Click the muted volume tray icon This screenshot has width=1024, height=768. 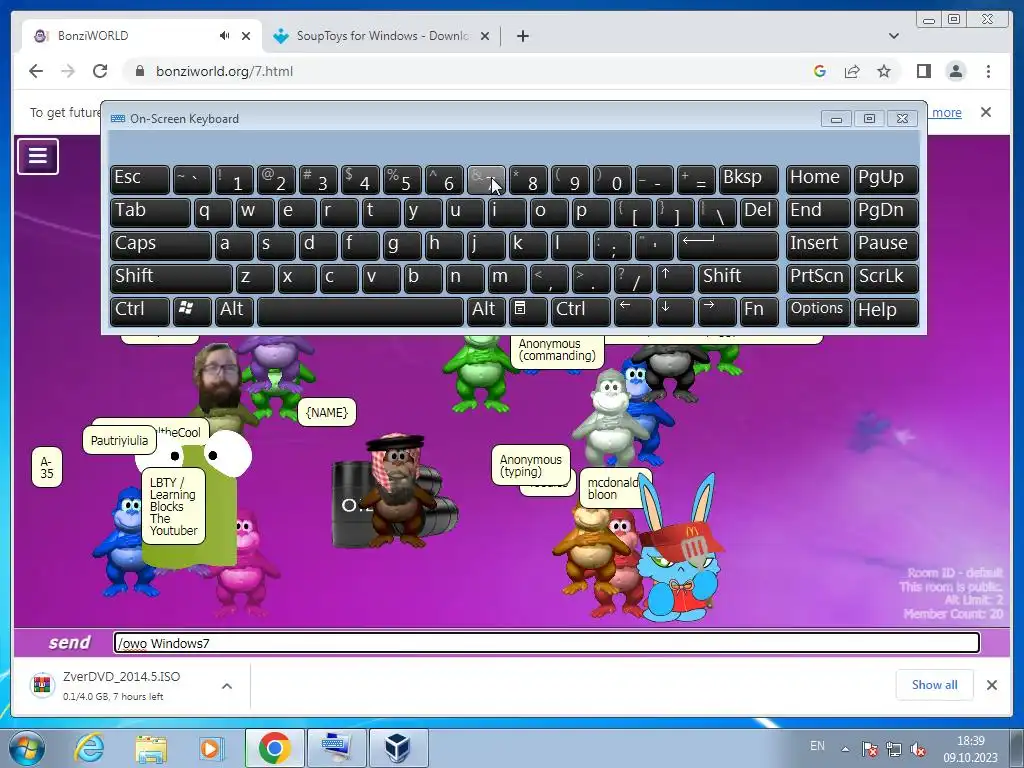click(x=918, y=749)
